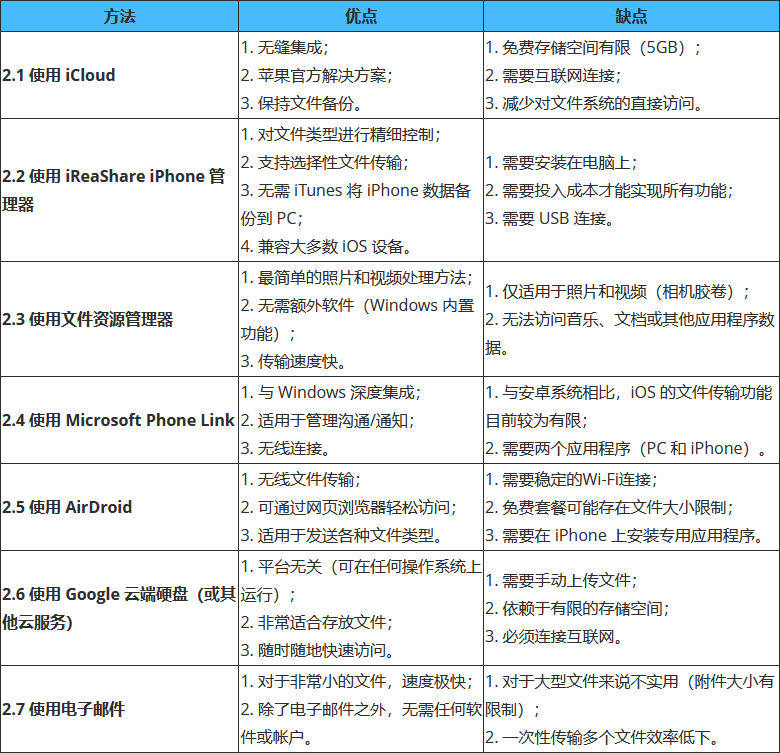
Task: Click '3. 随时随地快速访问。'
Action: point(317,651)
